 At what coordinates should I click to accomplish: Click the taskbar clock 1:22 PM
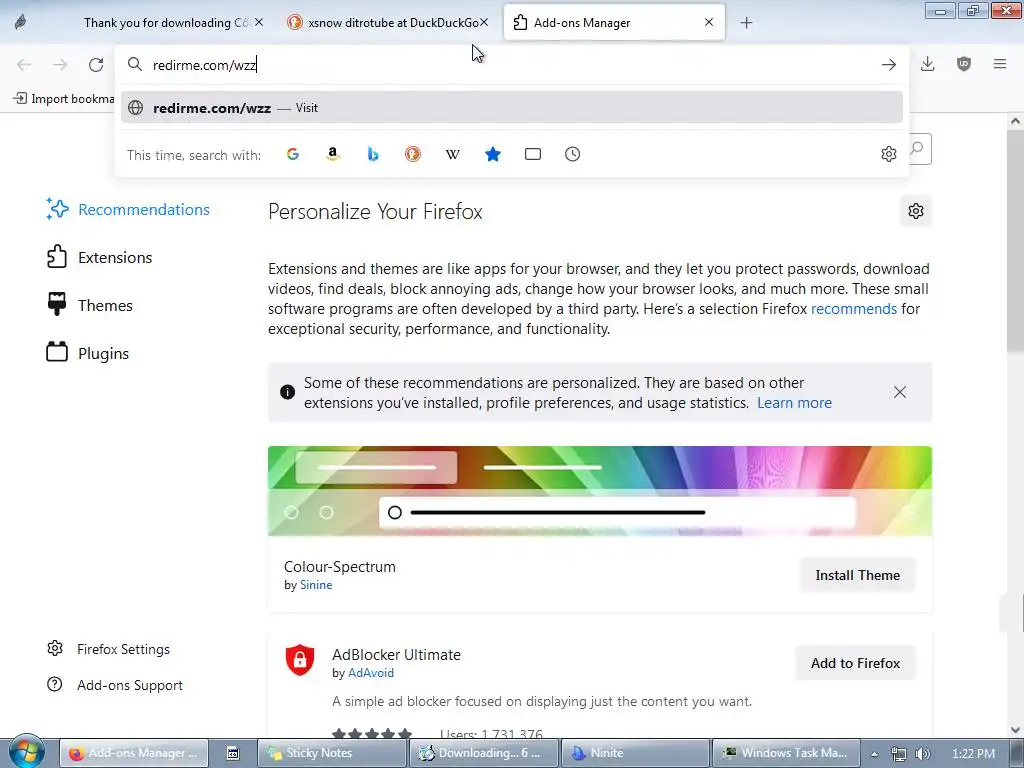point(973,754)
